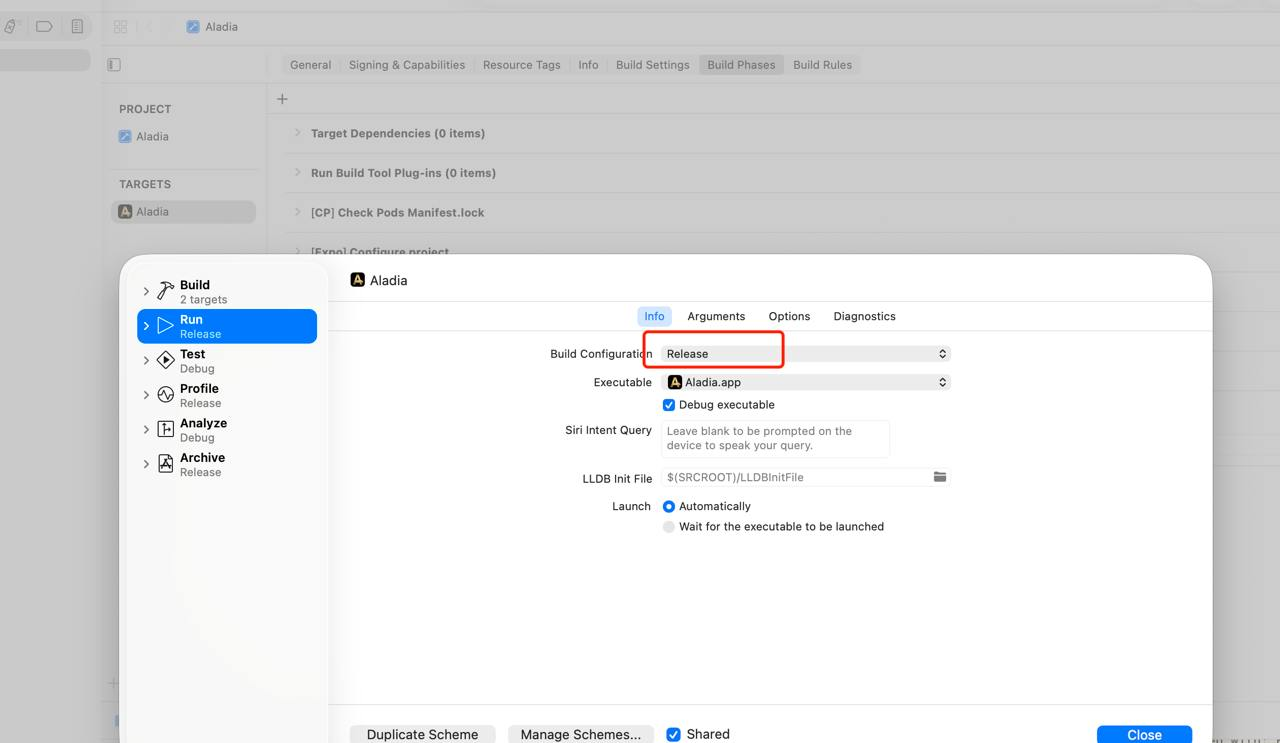Click the Run play icon in scheme list

tap(166, 326)
